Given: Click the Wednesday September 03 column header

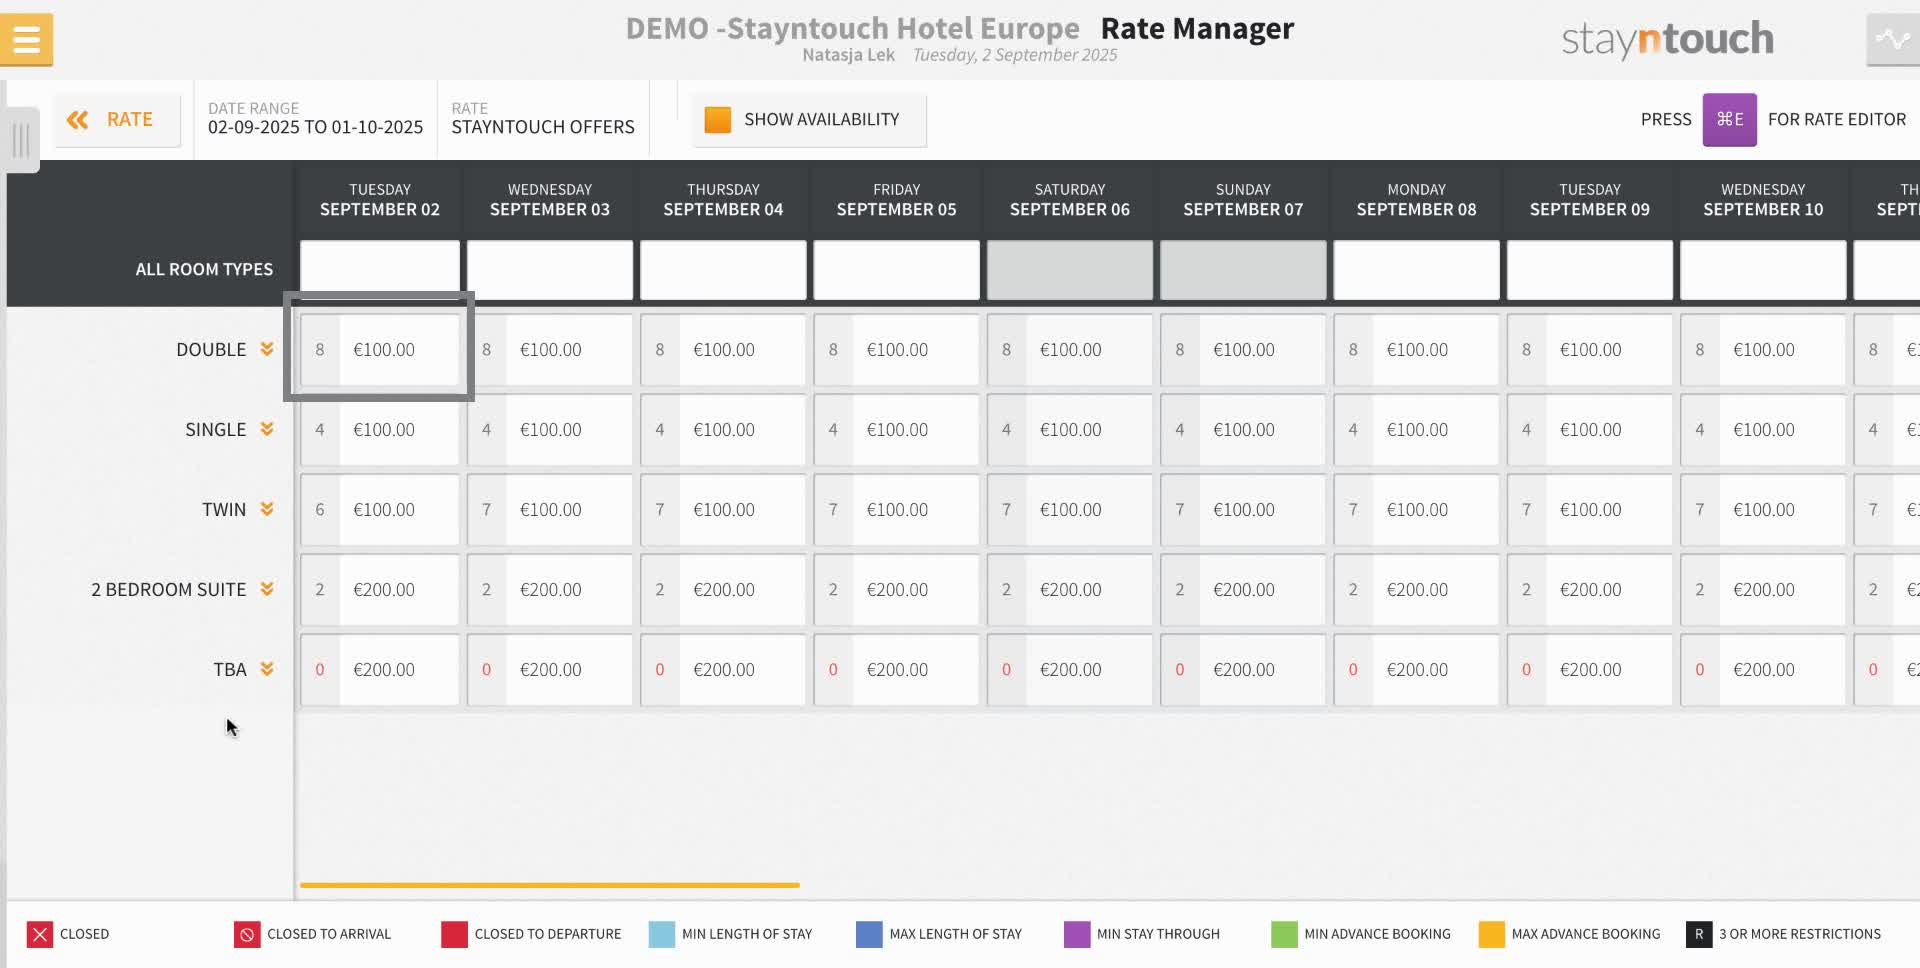Looking at the screenshot, I should [x=550, y=199].
